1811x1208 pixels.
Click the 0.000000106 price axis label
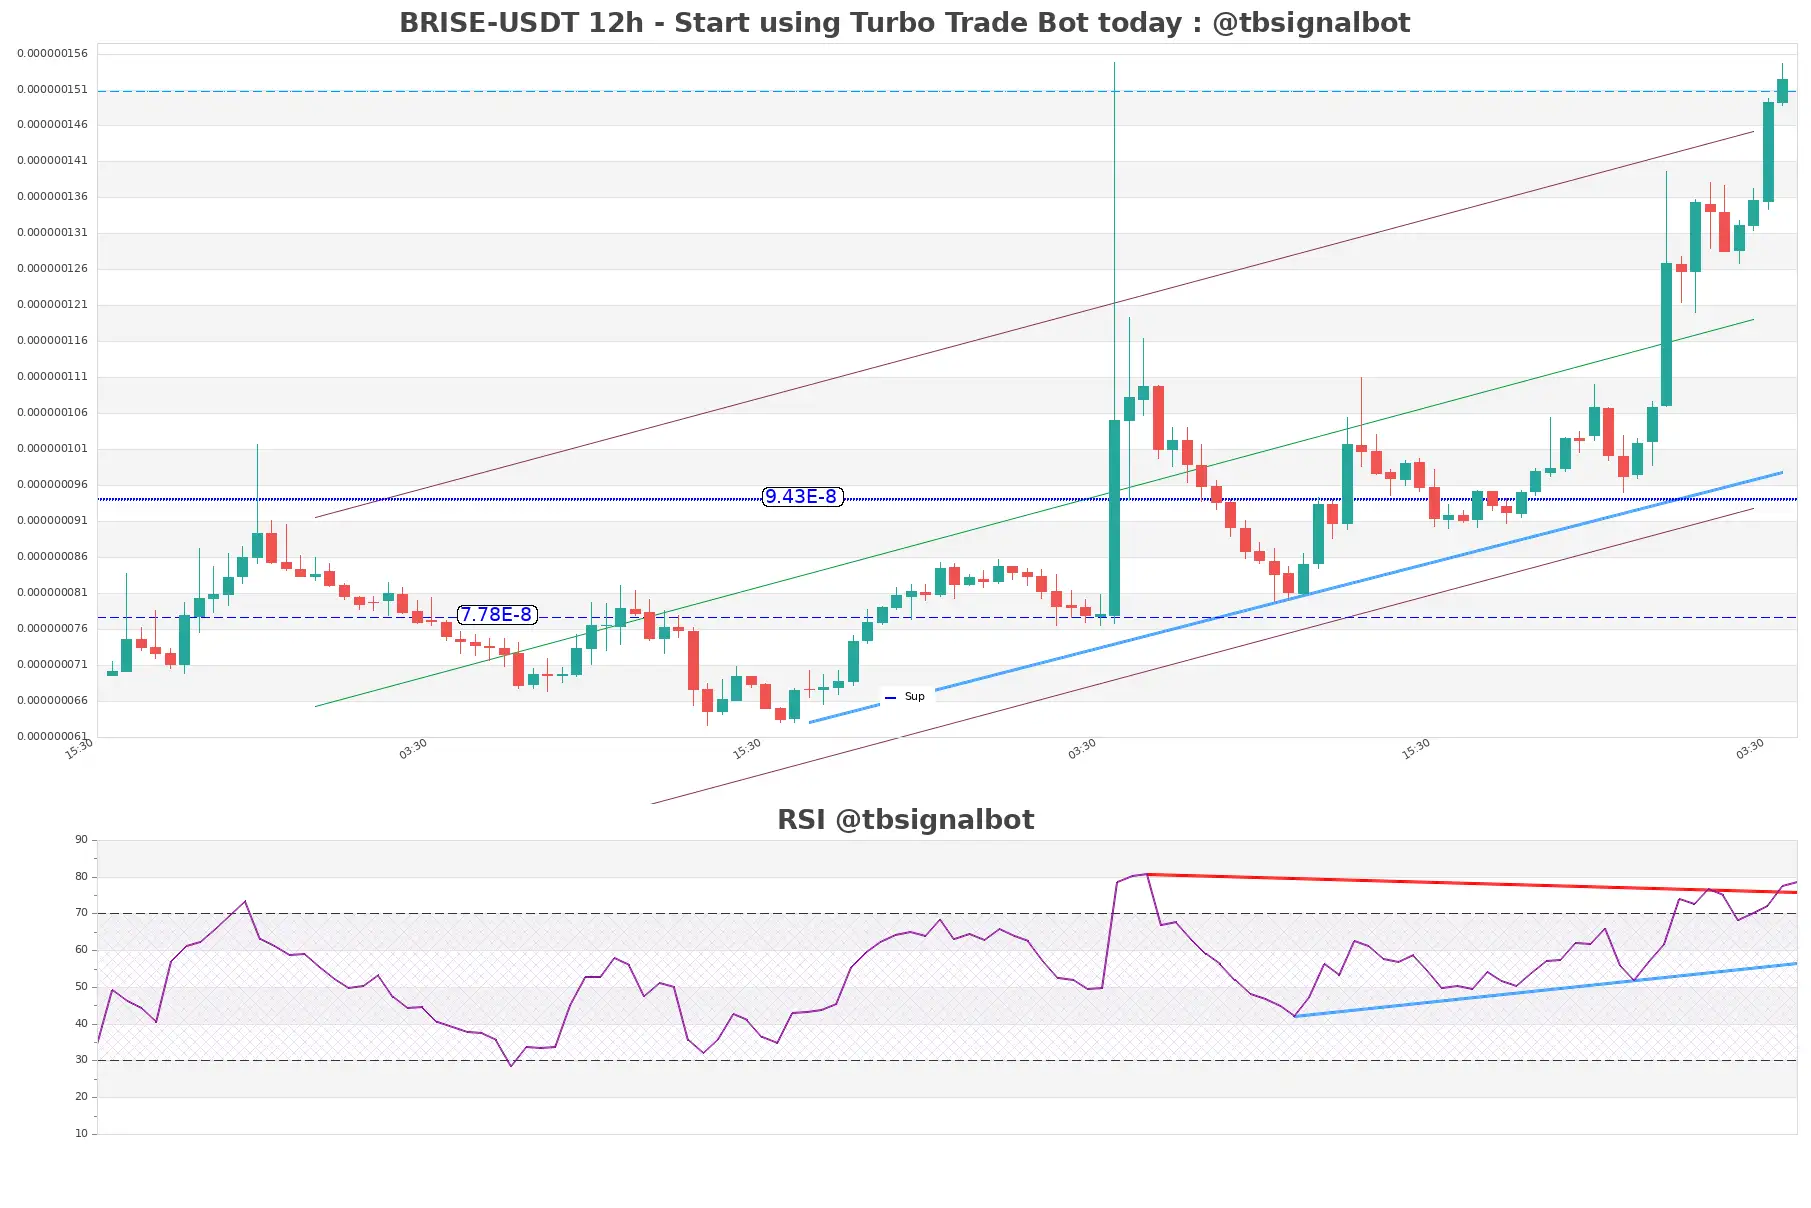52,412
